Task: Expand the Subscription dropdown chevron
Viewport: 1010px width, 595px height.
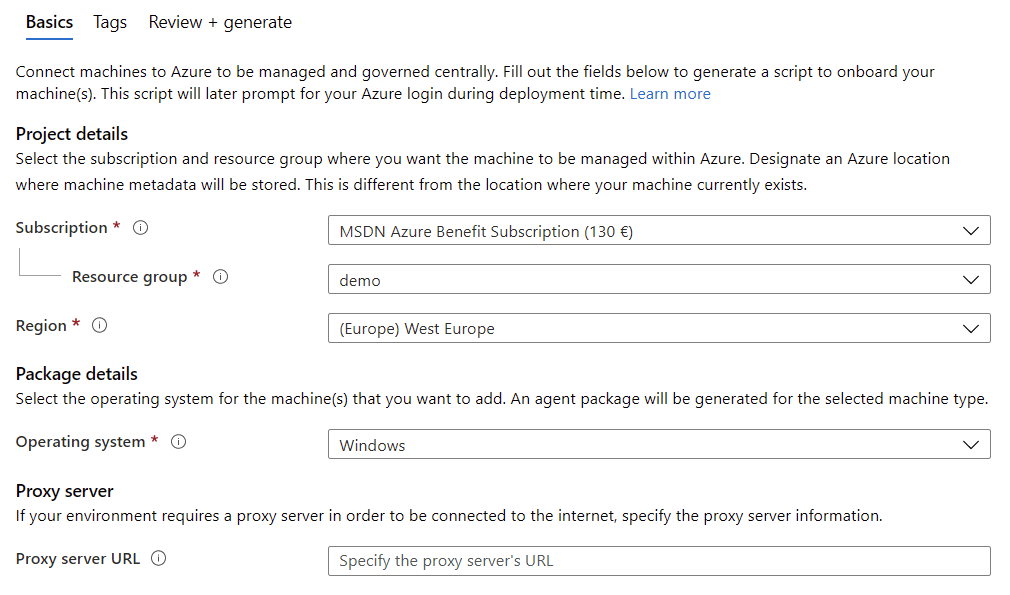Action: (971, 231)
